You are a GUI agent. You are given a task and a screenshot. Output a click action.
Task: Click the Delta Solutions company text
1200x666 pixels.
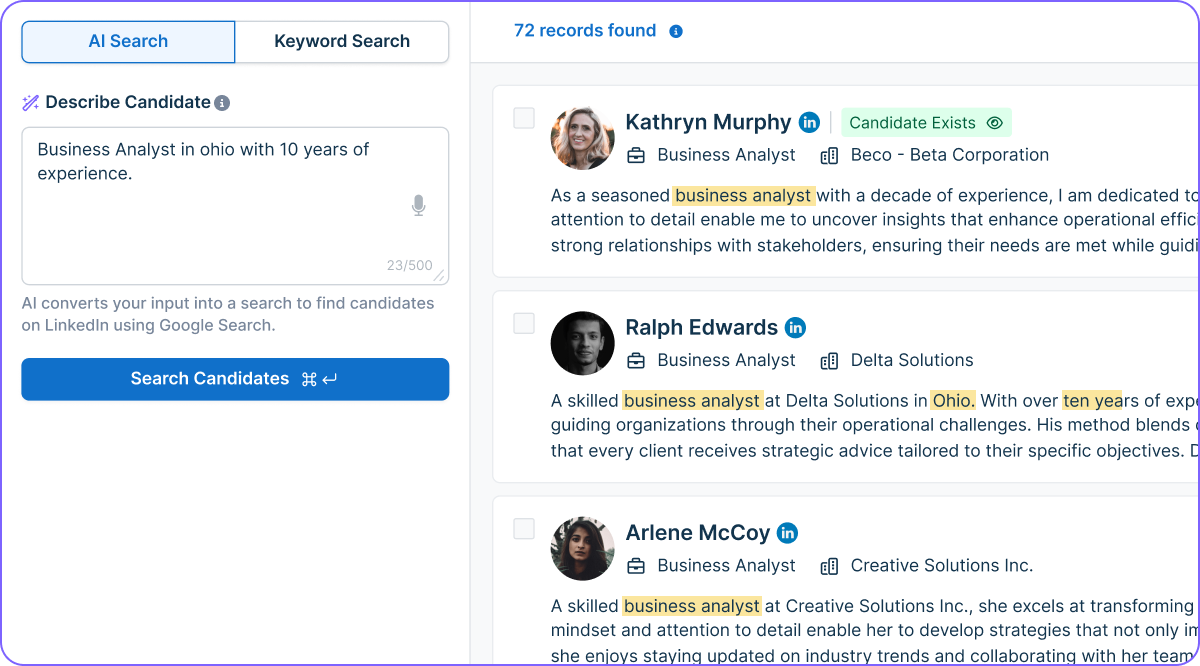pos(911,360)
